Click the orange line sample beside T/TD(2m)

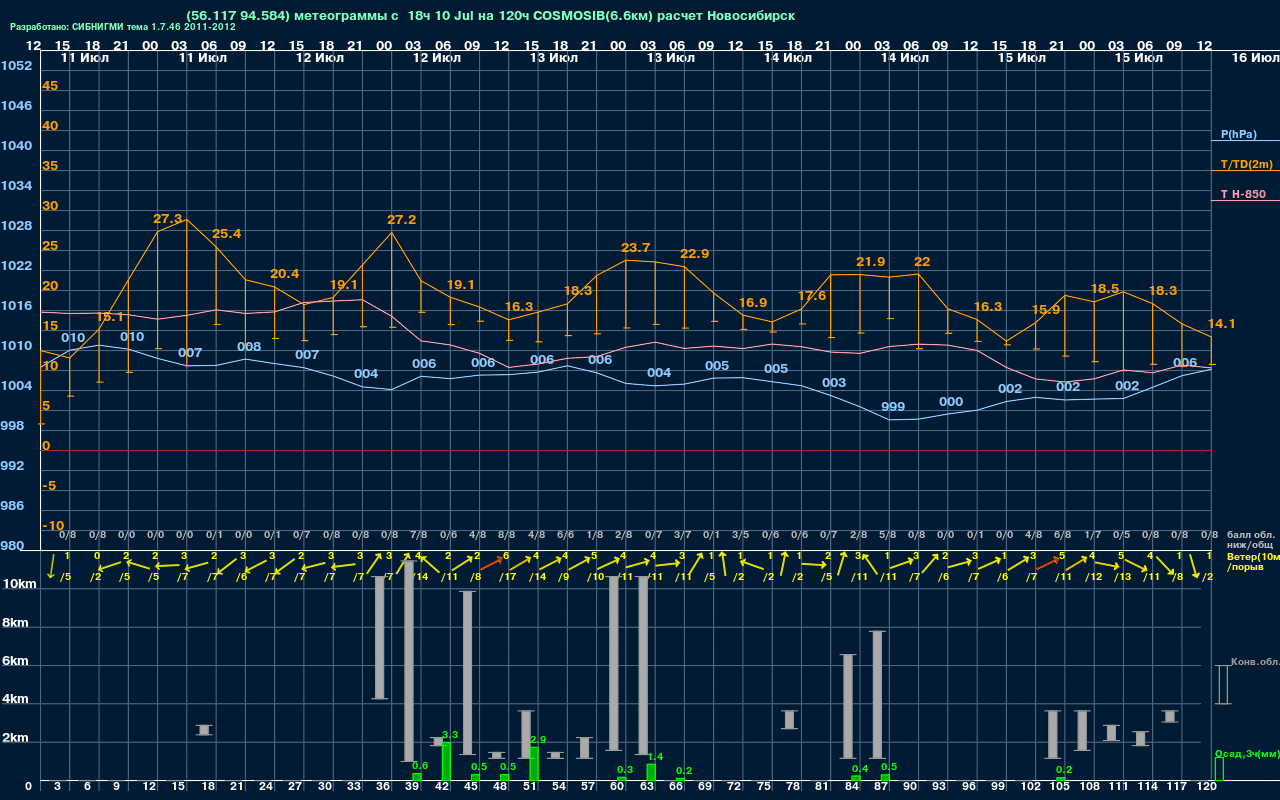1245,171
